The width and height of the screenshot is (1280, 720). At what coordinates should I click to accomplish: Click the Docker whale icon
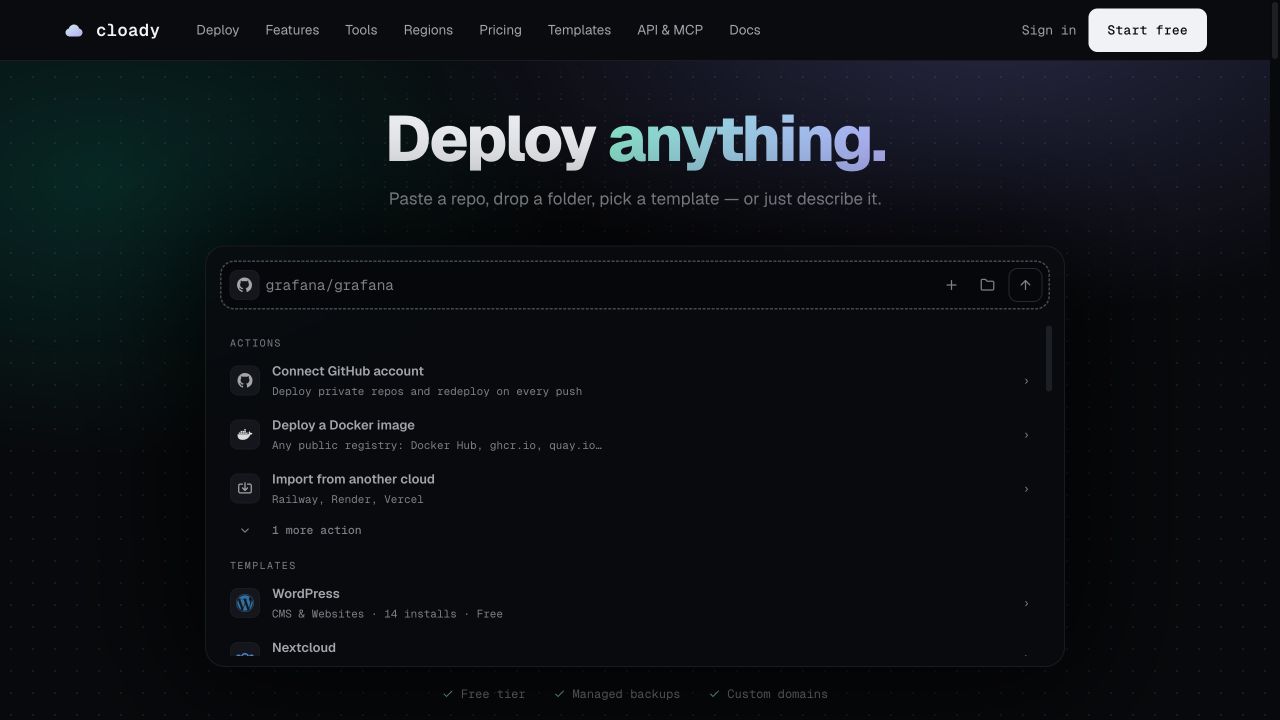tap(245, 434)
